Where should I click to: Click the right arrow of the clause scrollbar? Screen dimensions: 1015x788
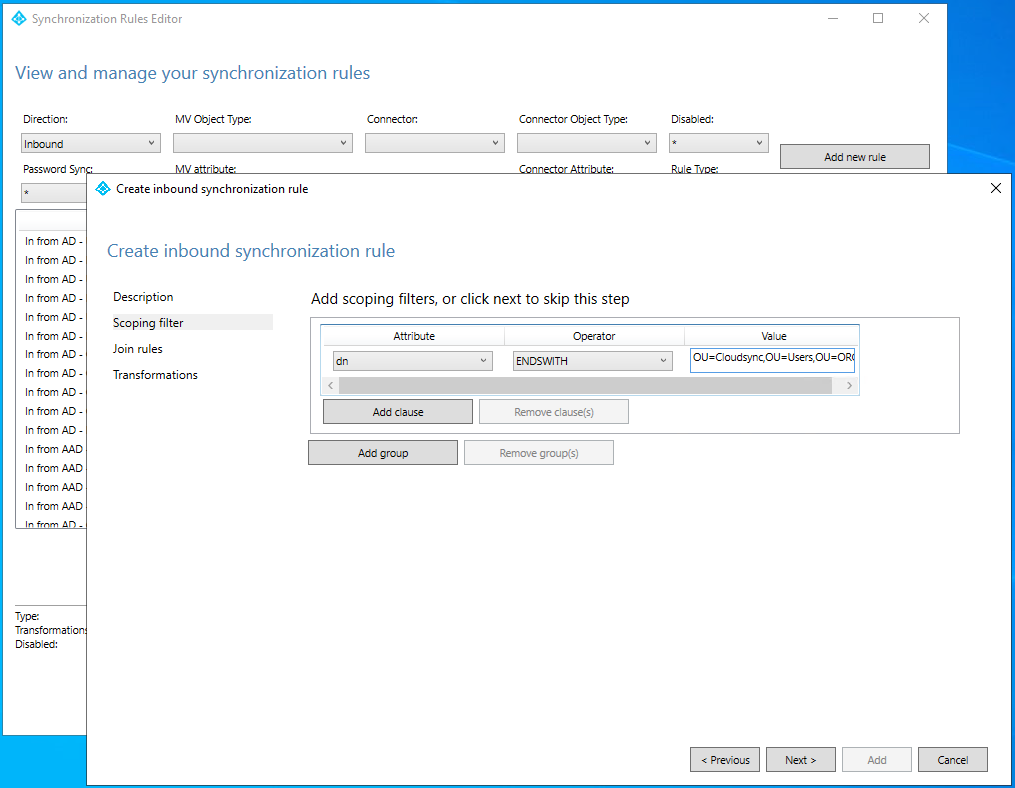pyautogui.click(x=850, y=385)
